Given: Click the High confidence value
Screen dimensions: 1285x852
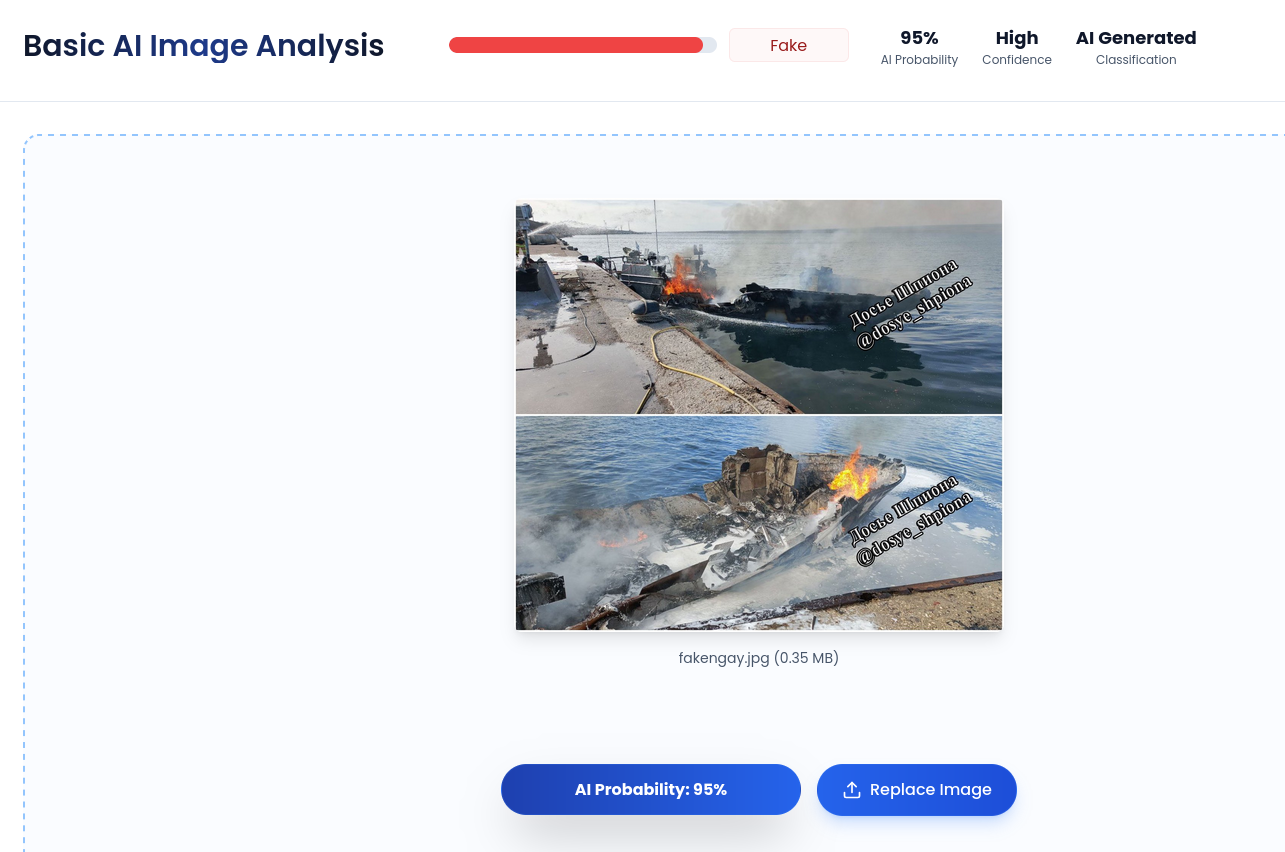Looking at the screenshot, I should point(1017,38).
